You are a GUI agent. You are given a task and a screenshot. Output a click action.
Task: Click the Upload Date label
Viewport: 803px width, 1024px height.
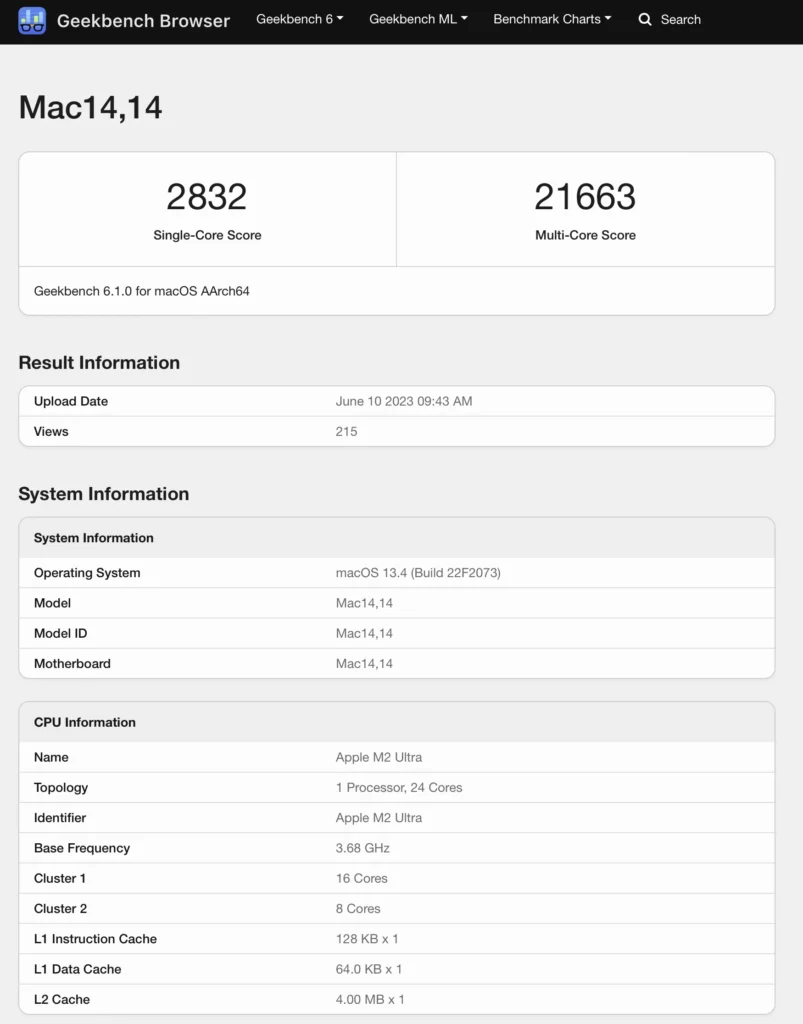[x=71, y=401]
